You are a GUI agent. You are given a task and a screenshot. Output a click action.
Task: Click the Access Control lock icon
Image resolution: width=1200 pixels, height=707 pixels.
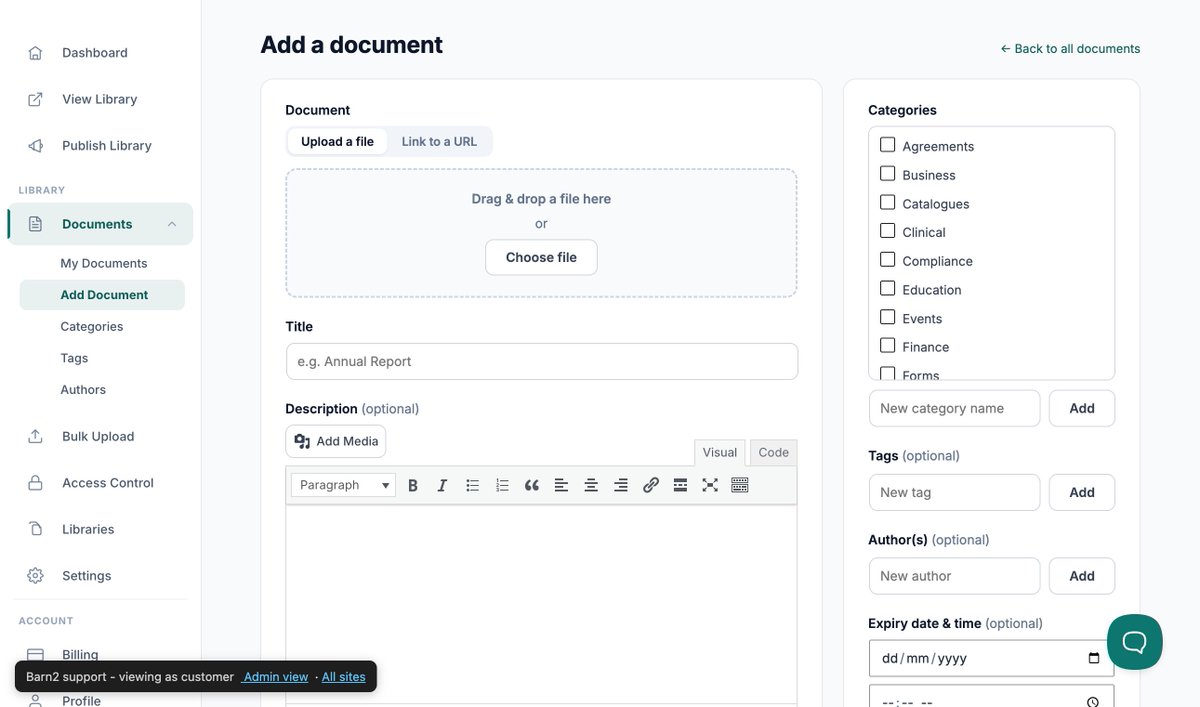(x=35, y=483)
